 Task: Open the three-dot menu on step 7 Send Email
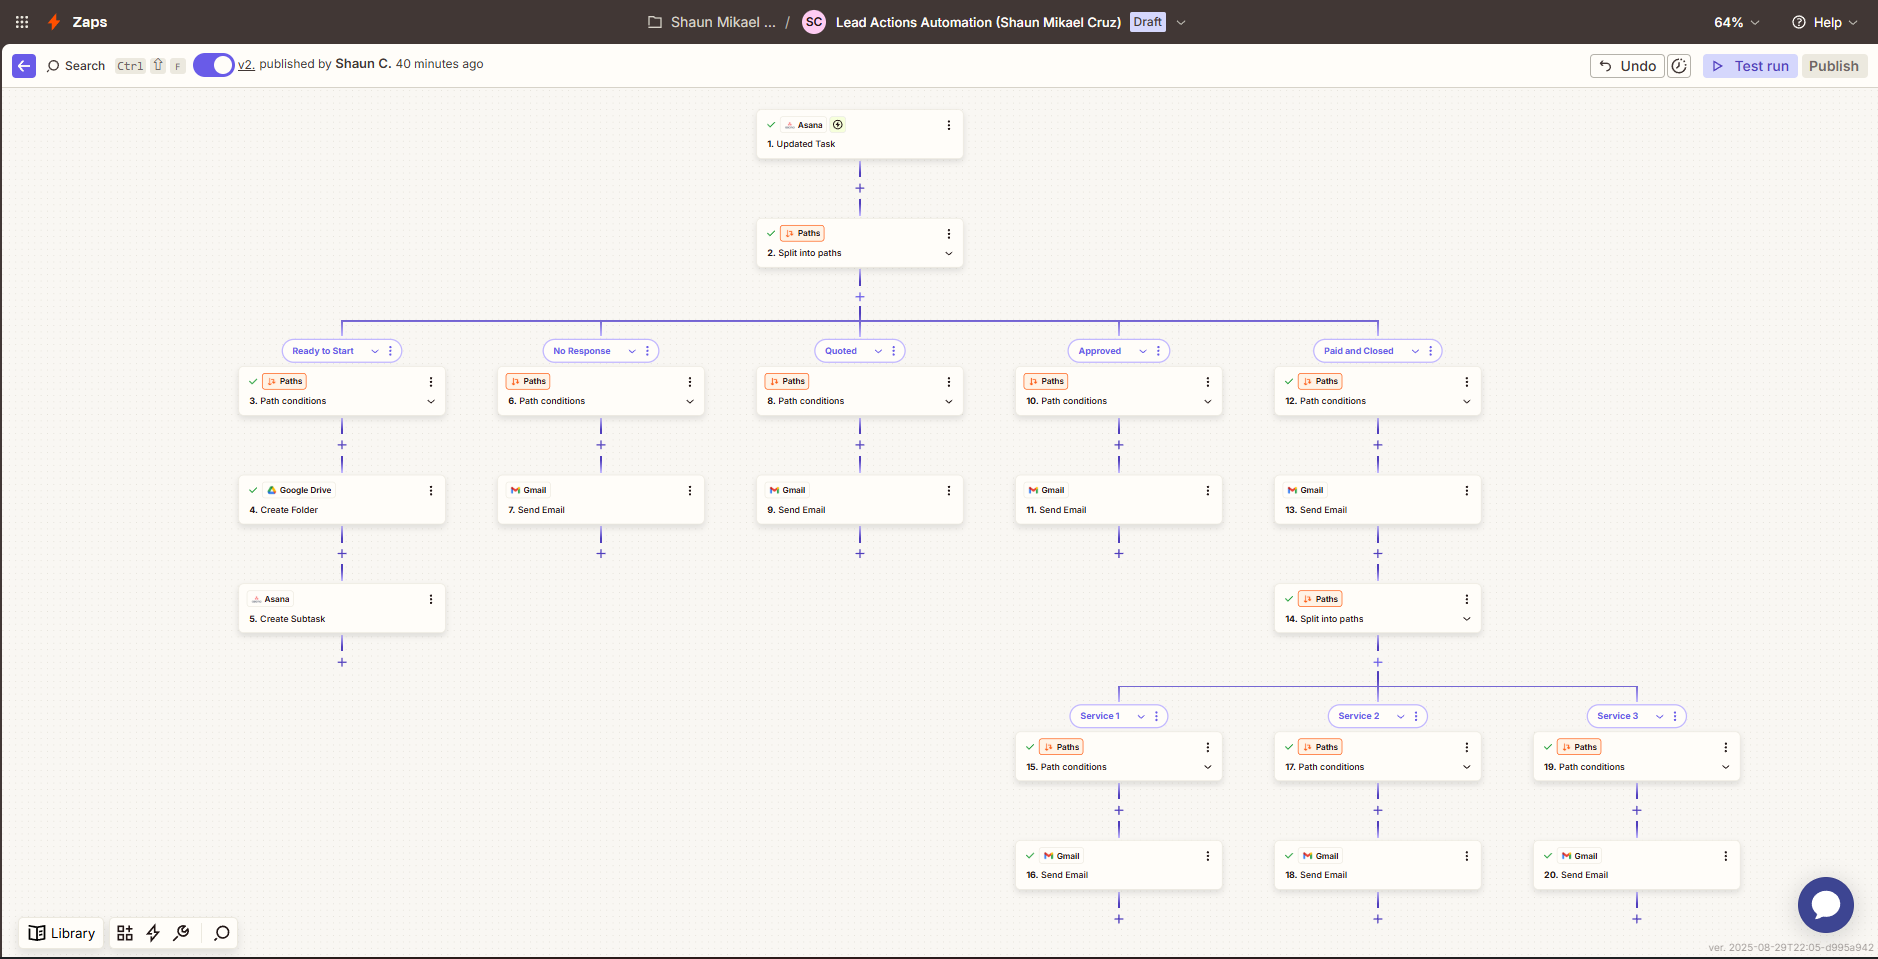point(688,490)
